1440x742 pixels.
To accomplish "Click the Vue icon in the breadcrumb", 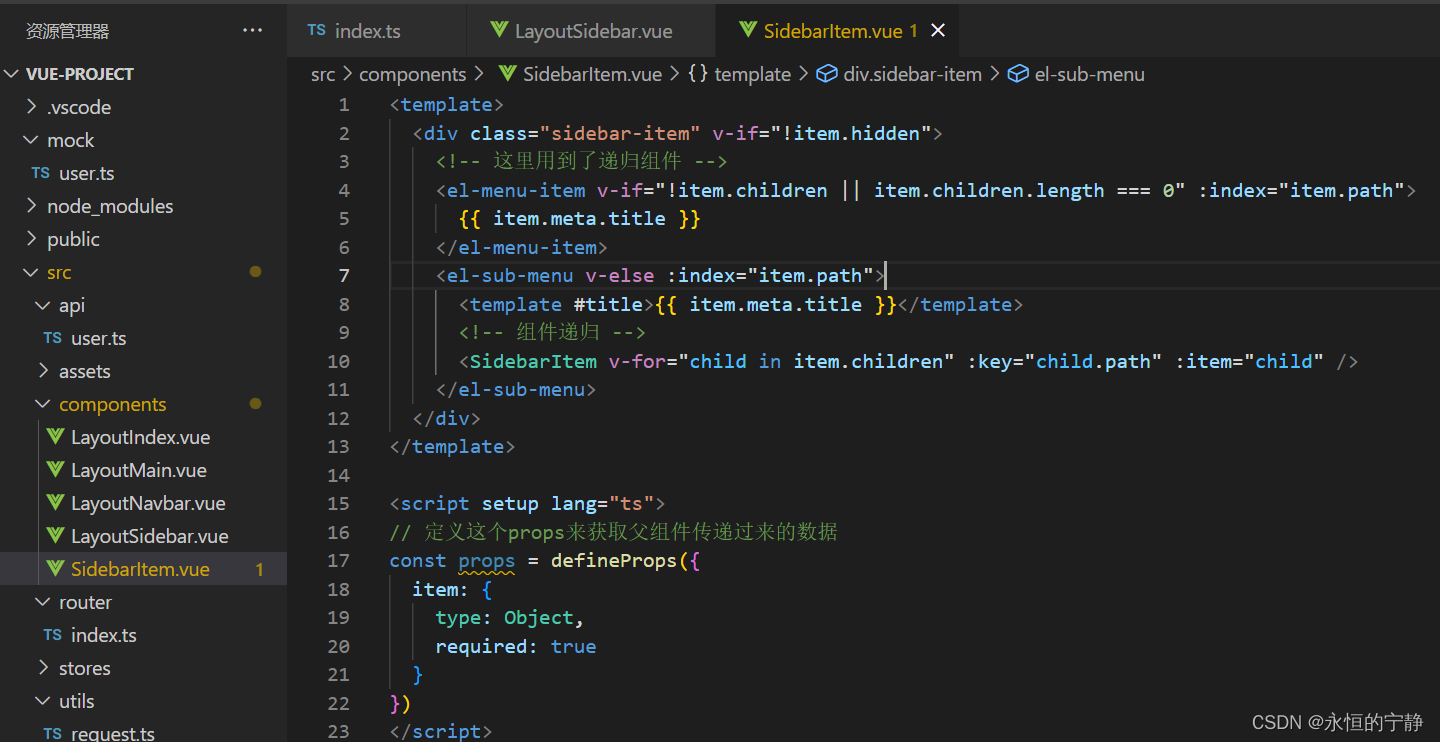I will coord(507,74).
